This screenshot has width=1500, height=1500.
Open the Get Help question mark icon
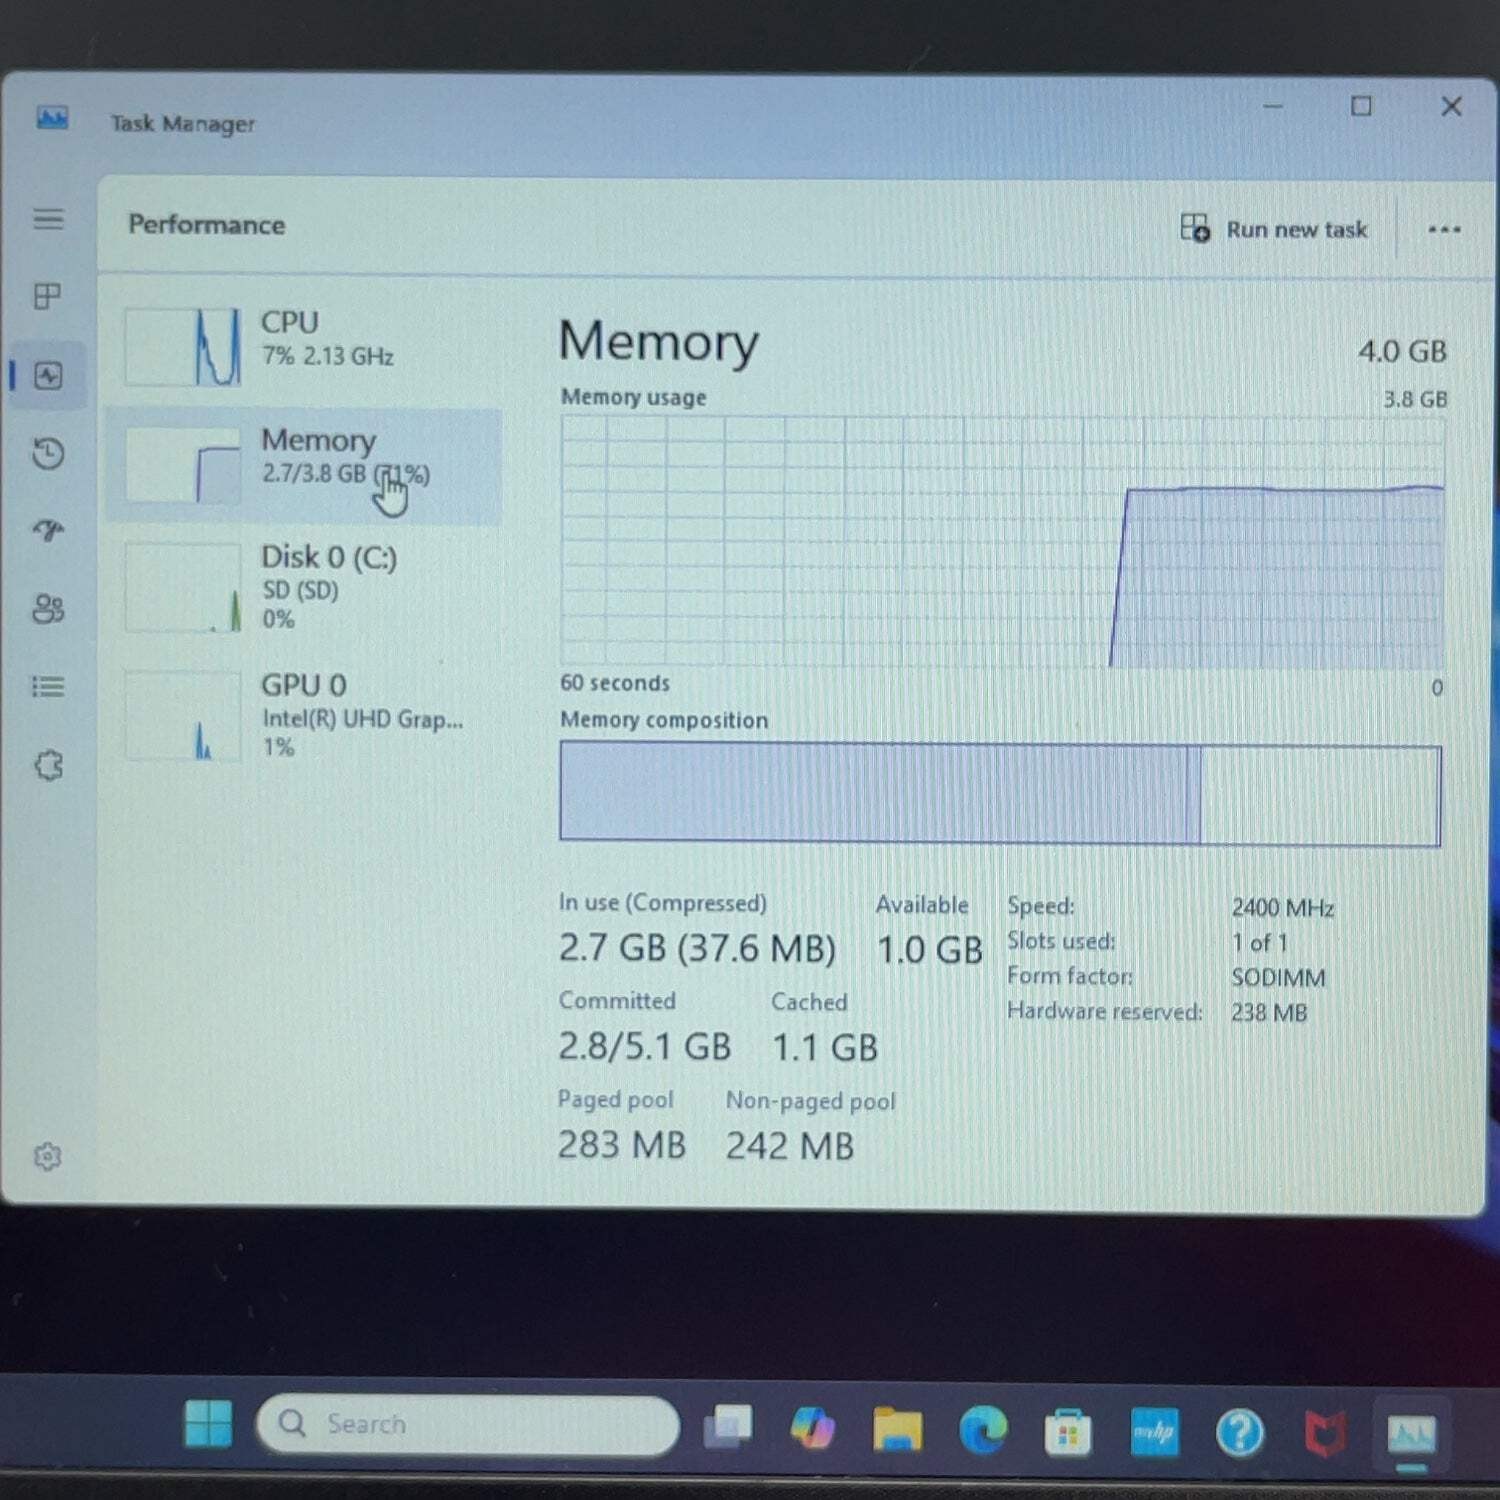1240,1433
